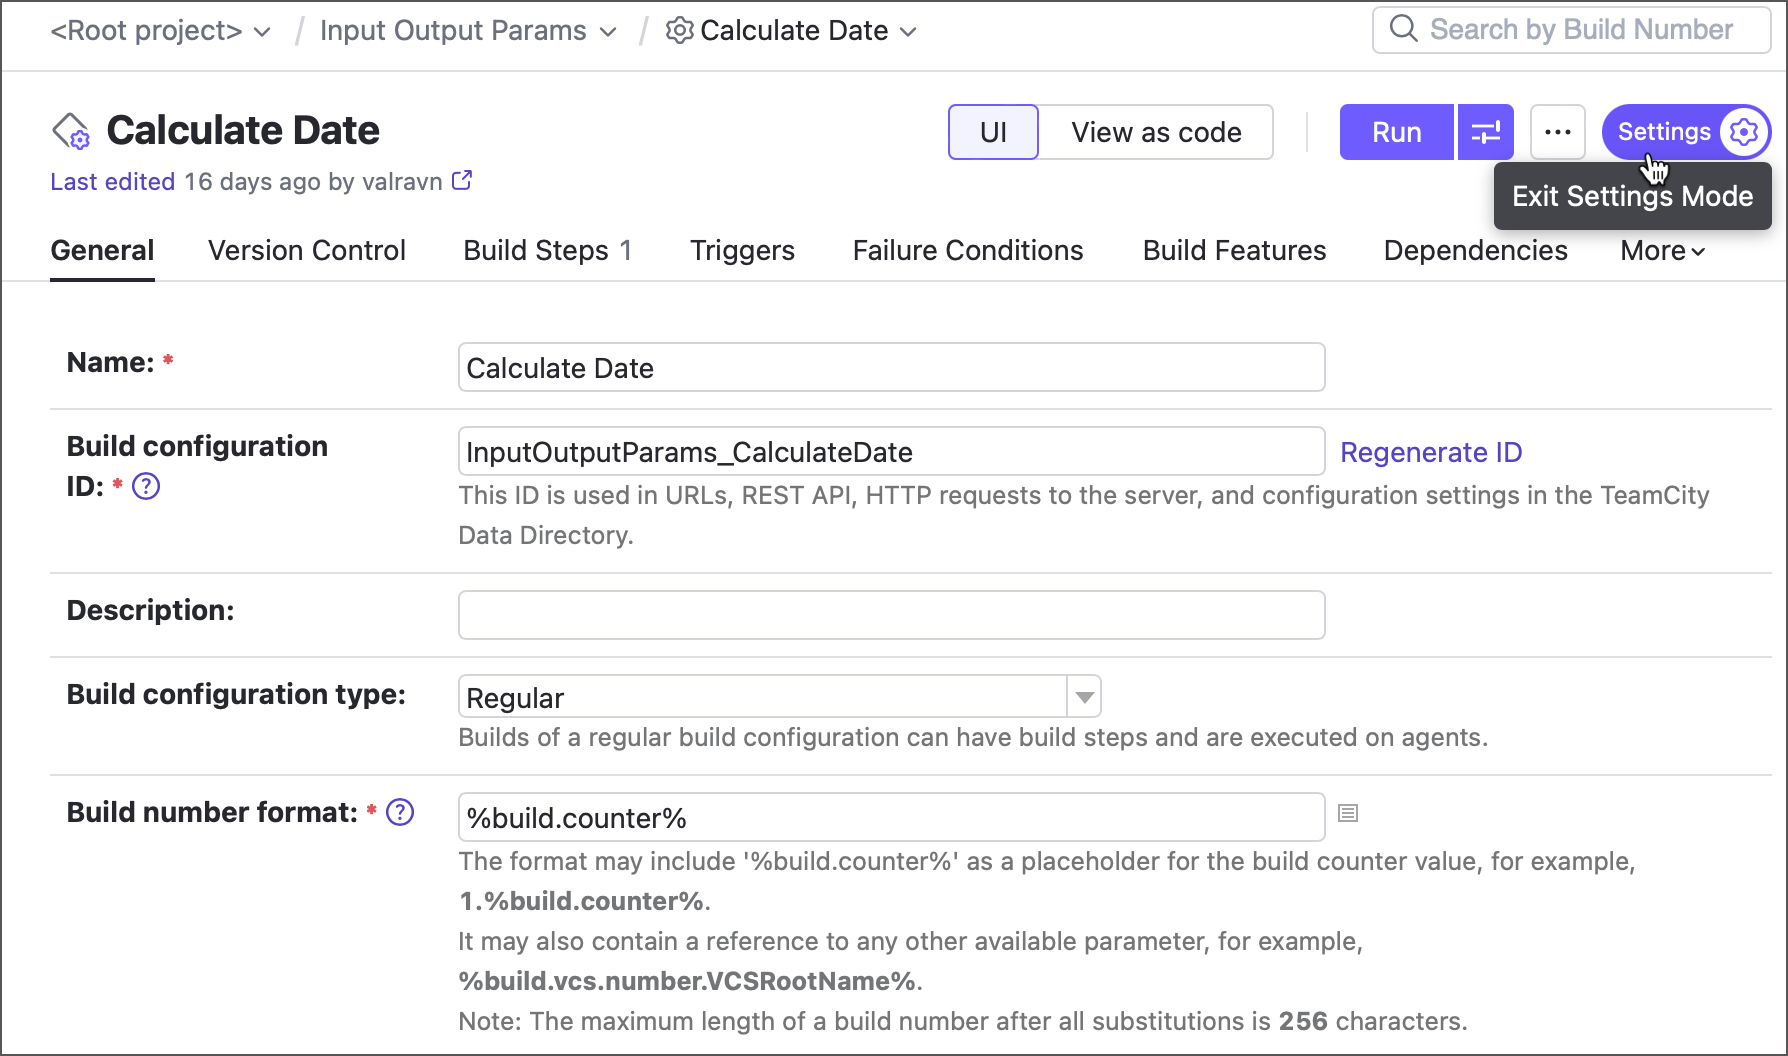Click help icon beside Build configuration ID
The image size is (1788, 1056).
click(x=146, y=487)
